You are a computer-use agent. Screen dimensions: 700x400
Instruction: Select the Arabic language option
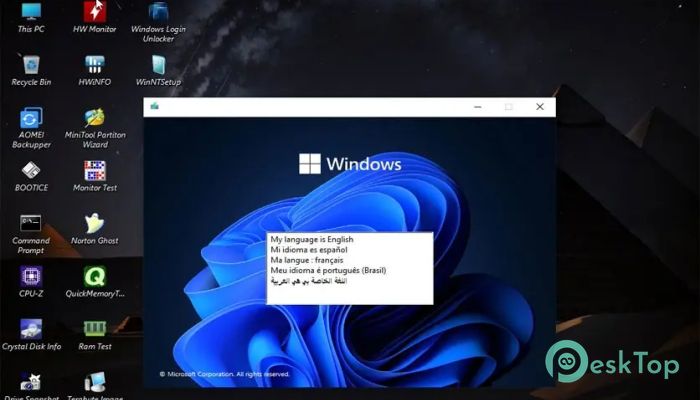pos(308,281)
